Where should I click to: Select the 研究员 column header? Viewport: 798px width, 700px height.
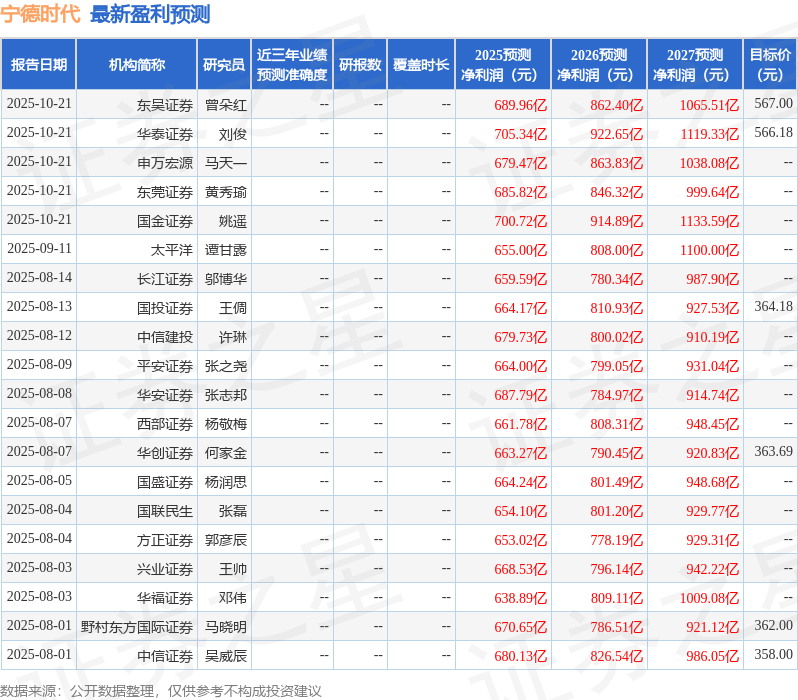click(x=224, y=64)
